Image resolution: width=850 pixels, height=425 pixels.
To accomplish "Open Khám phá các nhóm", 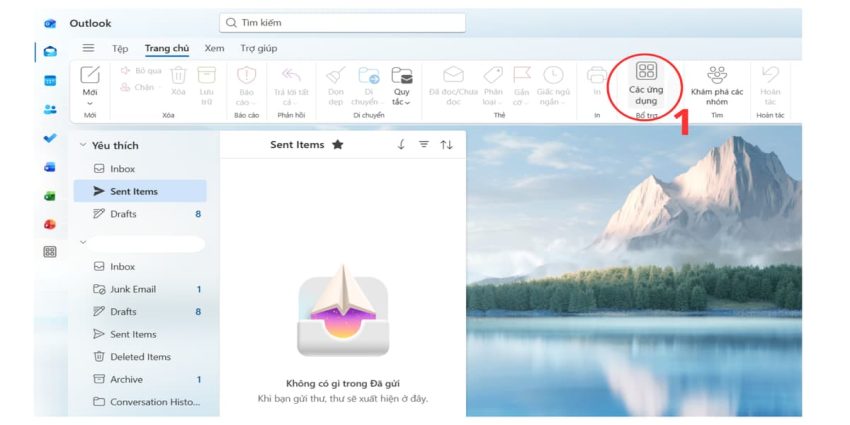I will click(x=717, y=86).
